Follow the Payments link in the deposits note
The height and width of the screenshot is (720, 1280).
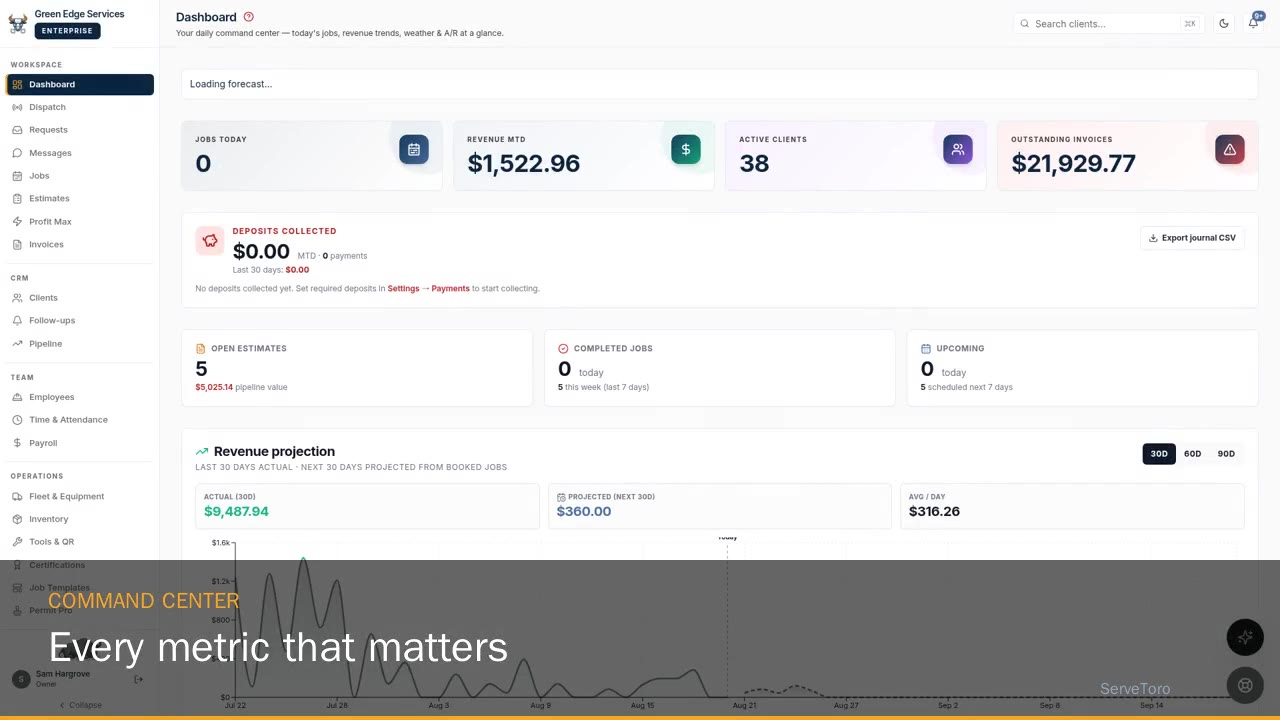[x=450, y=289]
